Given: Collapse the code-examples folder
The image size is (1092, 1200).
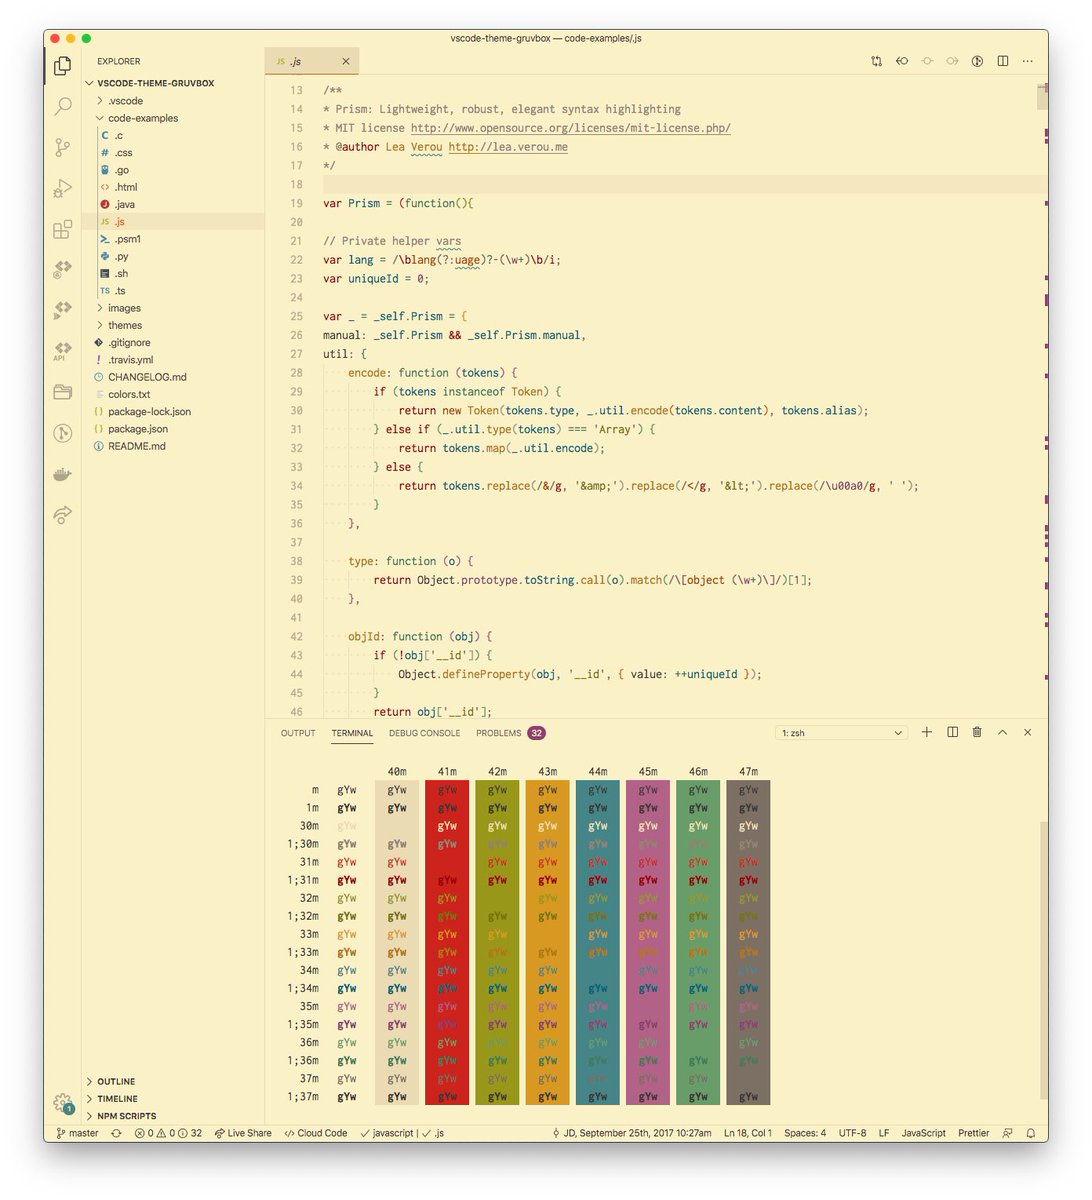Looking at the screenshot, I should click(173, 118).
